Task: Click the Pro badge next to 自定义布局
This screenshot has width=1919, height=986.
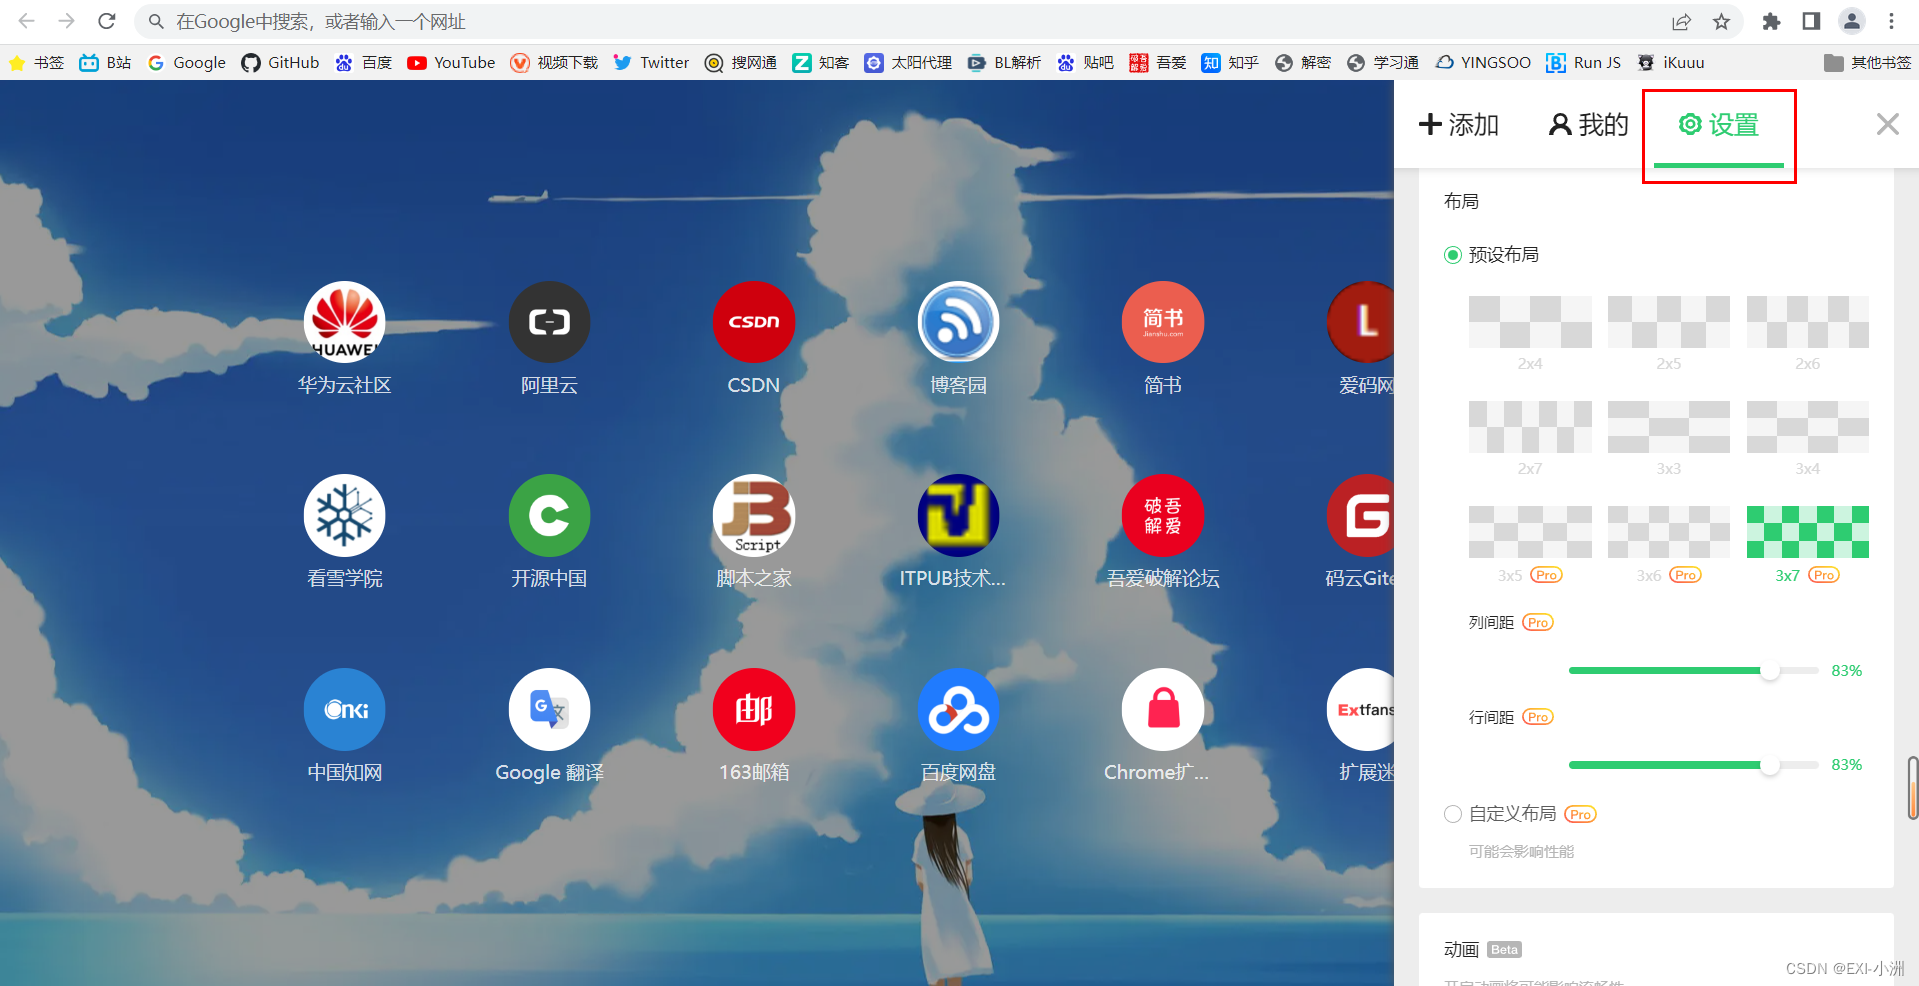Action: (1580, 814)
